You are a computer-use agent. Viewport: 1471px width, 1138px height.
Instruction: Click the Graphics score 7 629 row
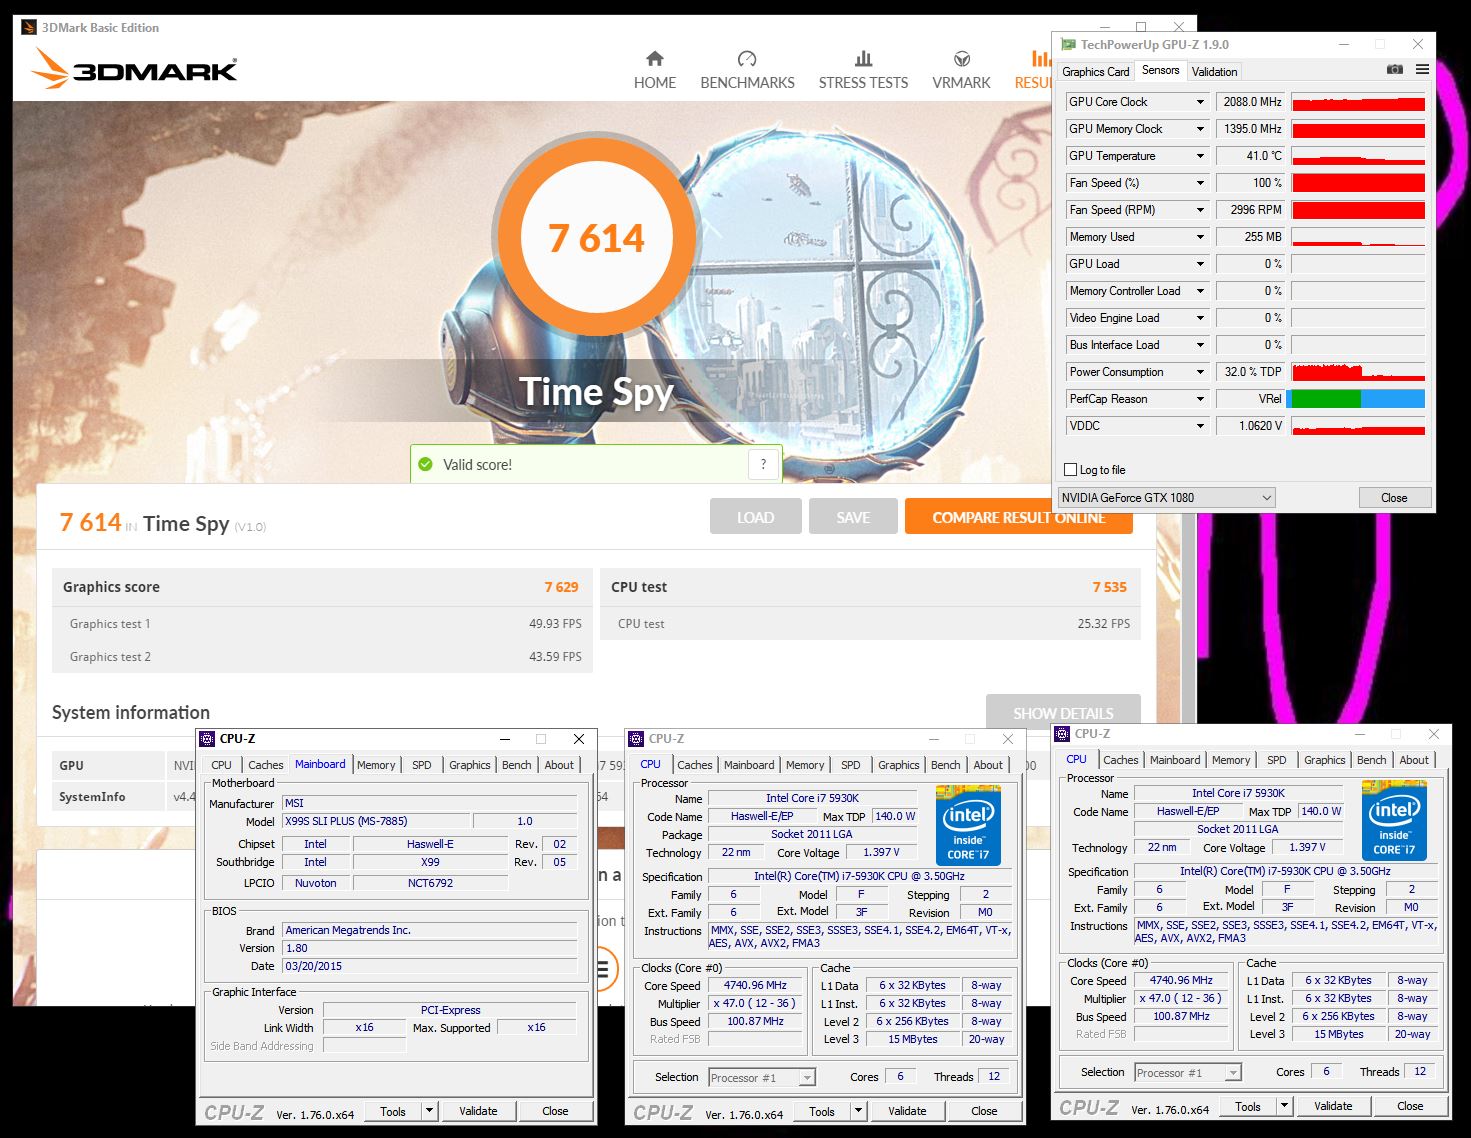pyautogui.click(x=320, y=587)
